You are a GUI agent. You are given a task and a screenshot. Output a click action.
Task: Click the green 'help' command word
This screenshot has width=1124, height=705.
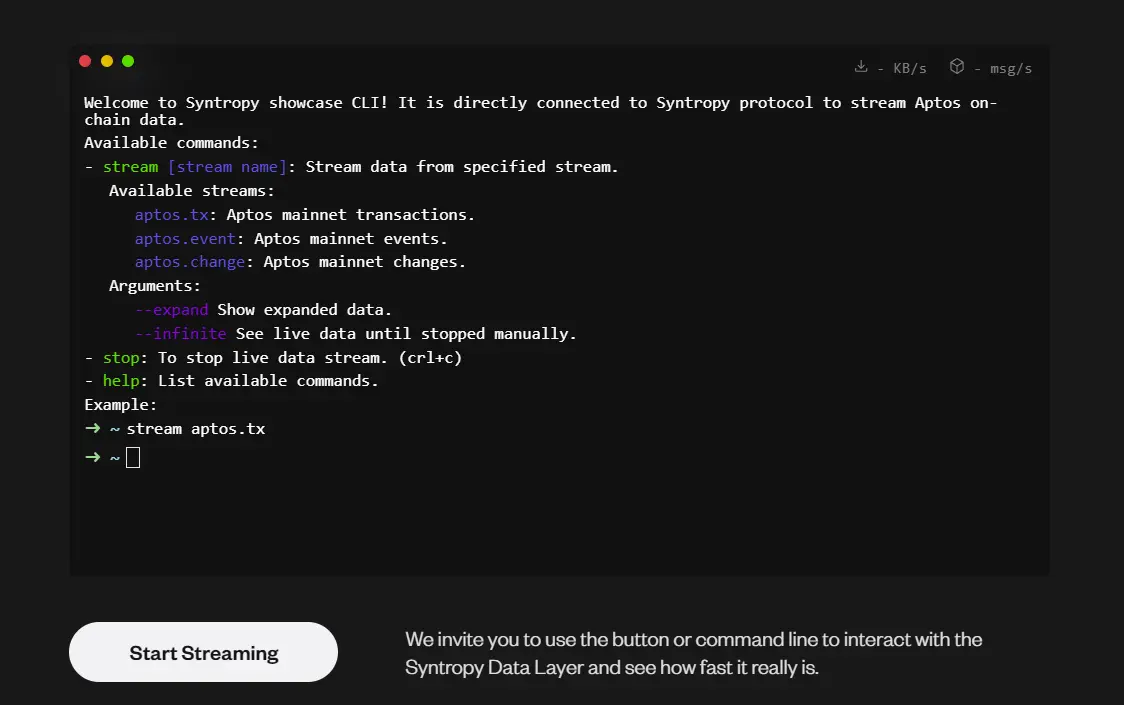click(x=121, y=381)
